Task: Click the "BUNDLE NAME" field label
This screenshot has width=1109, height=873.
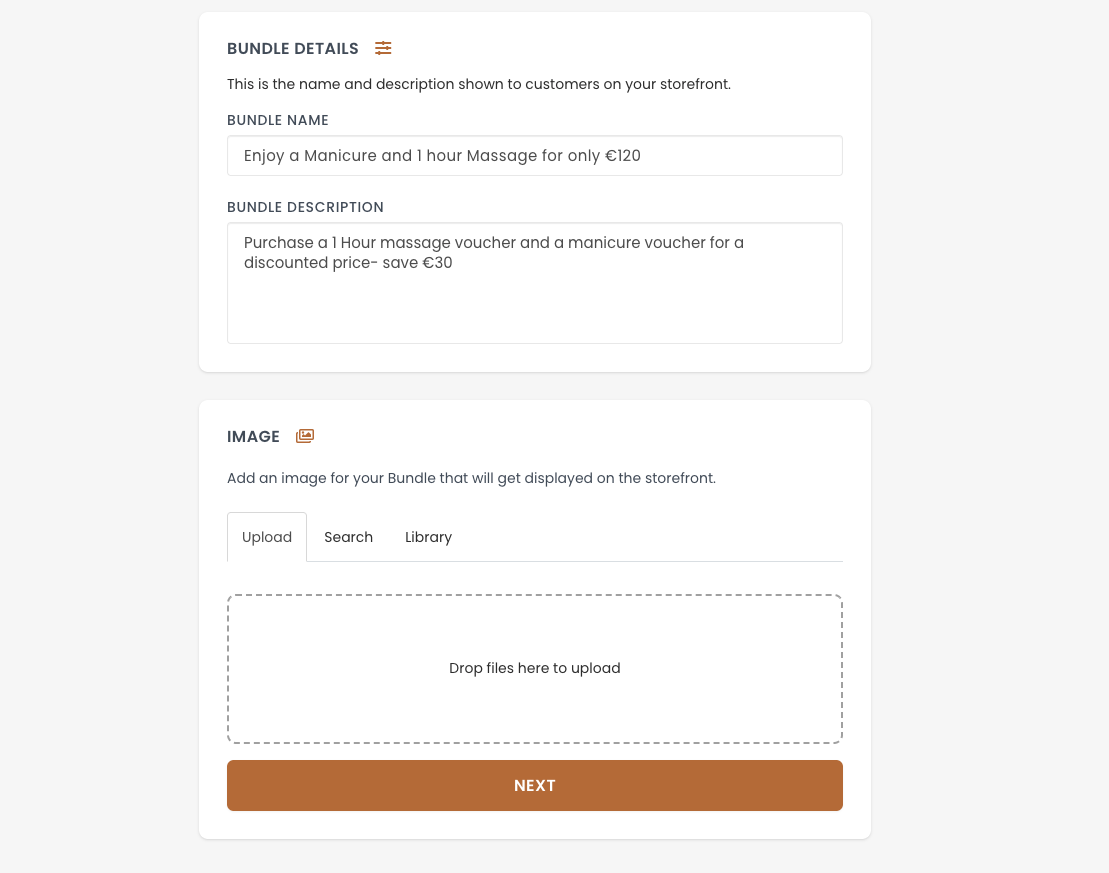Action: coord(278,120)
